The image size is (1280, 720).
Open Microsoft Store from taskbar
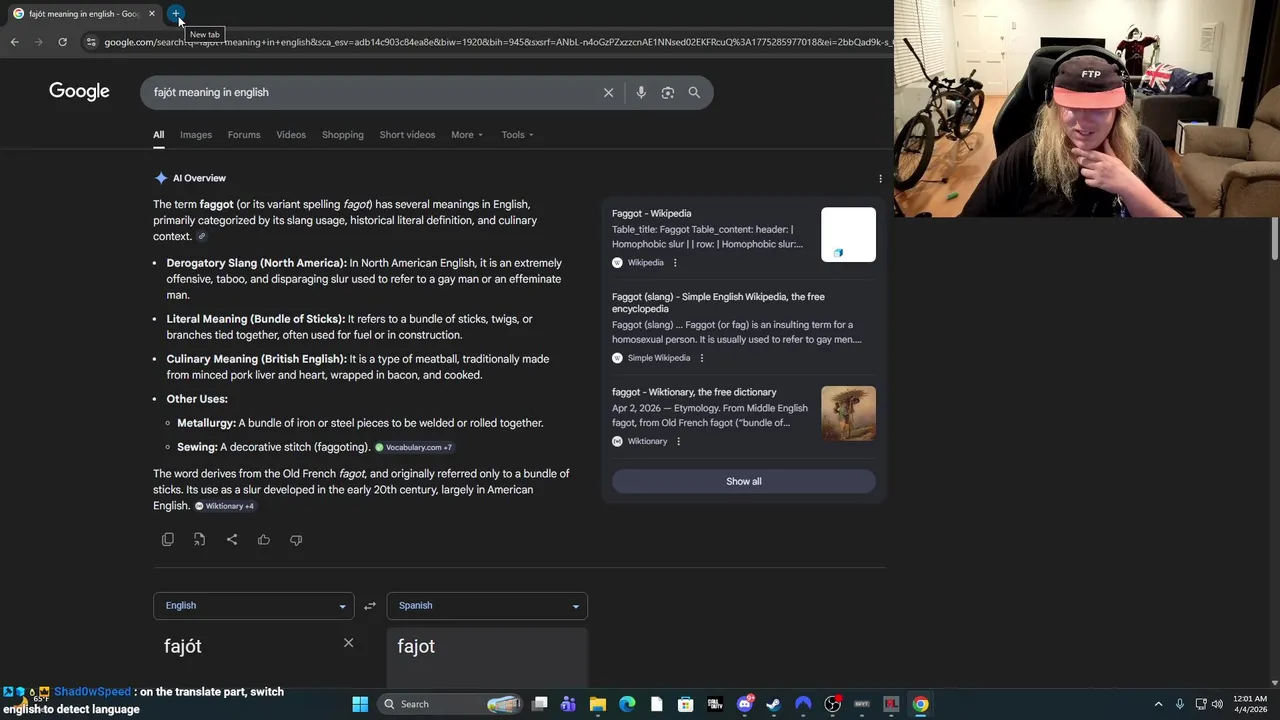pos(686,704)
